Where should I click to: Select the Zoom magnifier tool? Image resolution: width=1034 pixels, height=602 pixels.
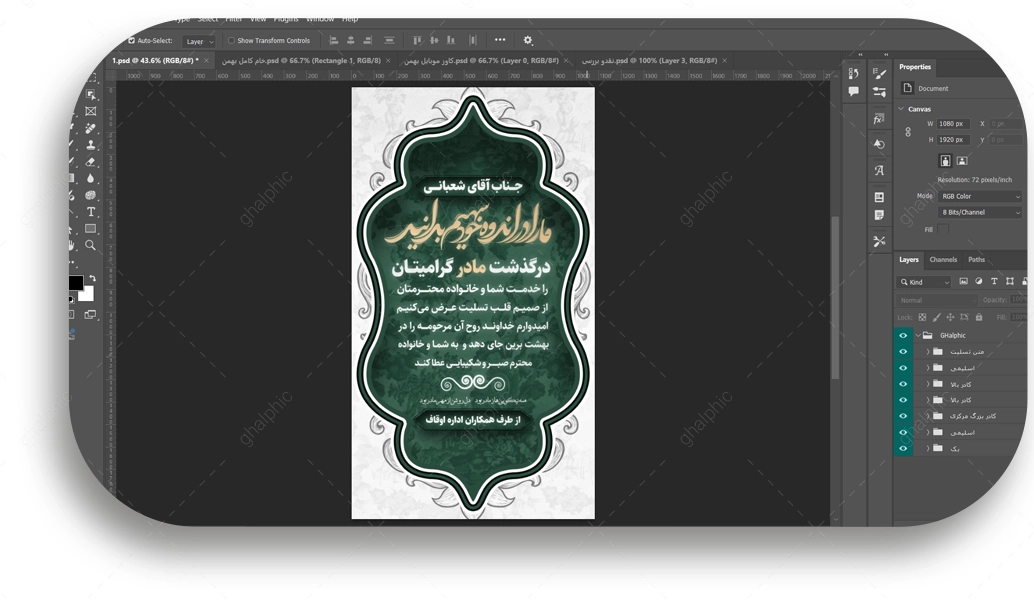click(91, 245)
